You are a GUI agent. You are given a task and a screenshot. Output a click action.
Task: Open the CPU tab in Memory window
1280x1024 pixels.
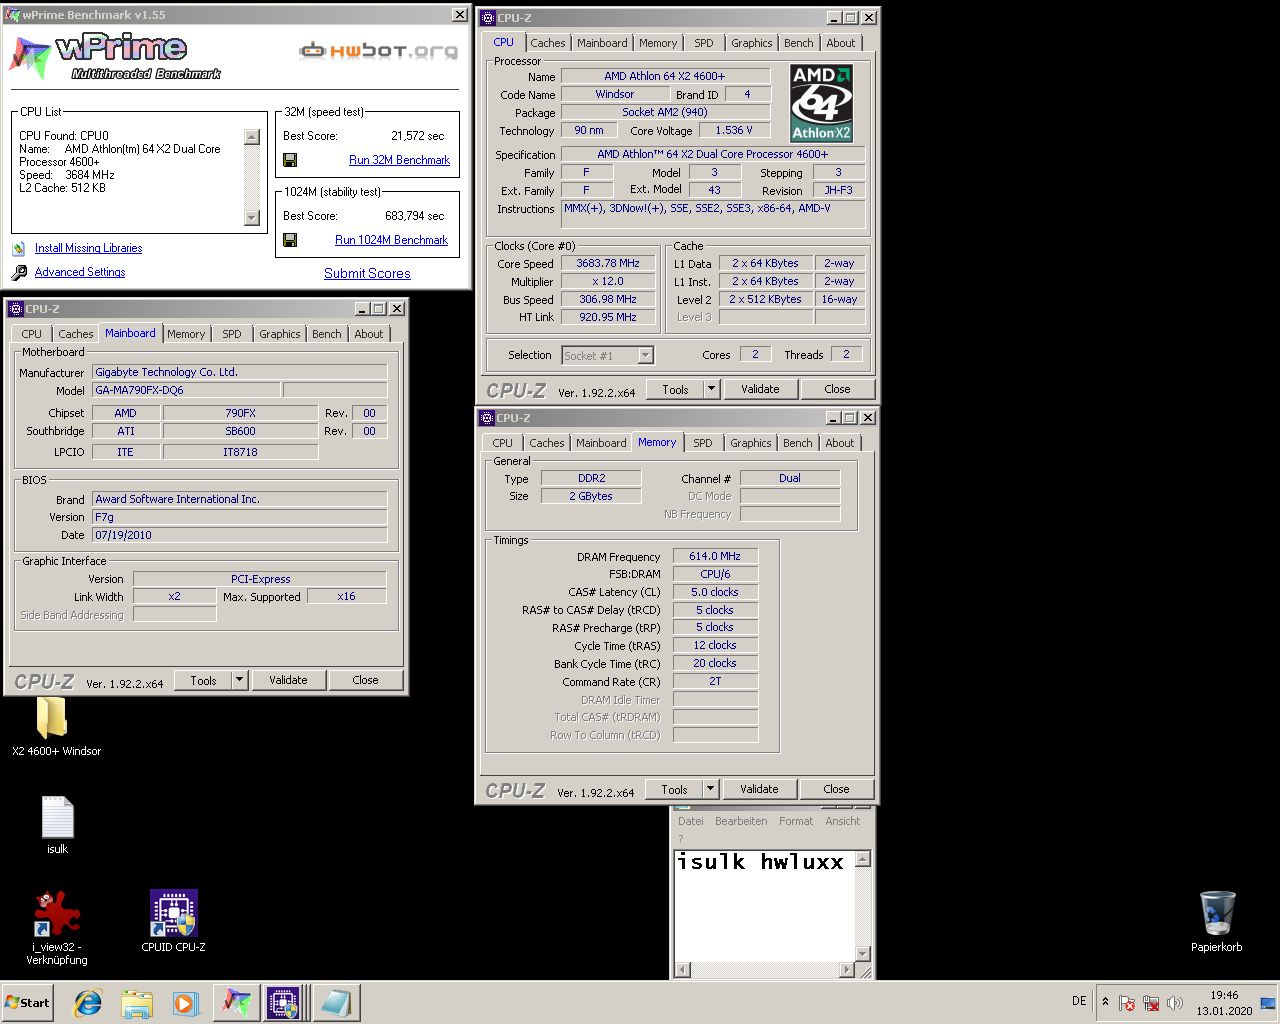click(502, 443)
